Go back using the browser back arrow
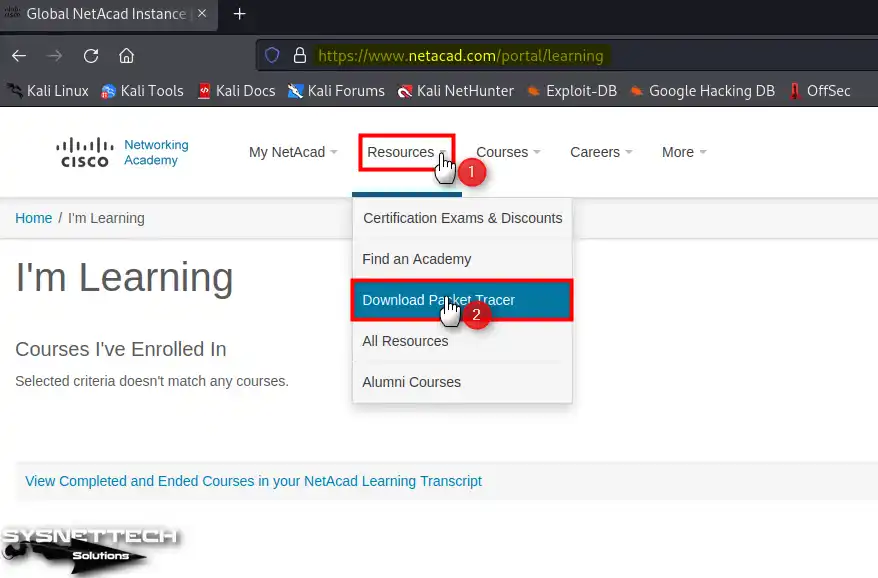Viewport: 878px width, 578px height. point(19,56)
